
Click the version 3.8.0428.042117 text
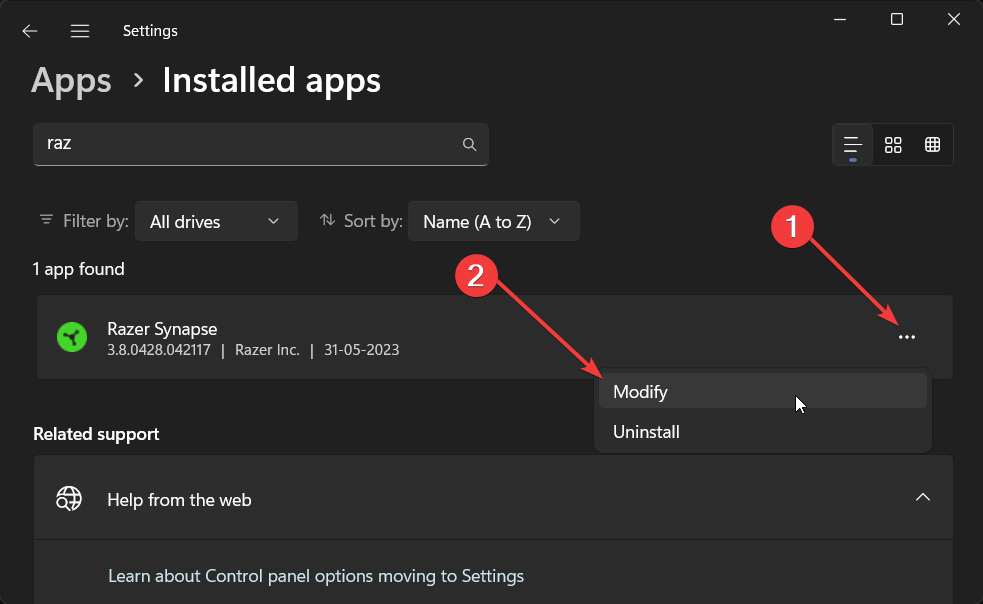(x=159, y=350)
